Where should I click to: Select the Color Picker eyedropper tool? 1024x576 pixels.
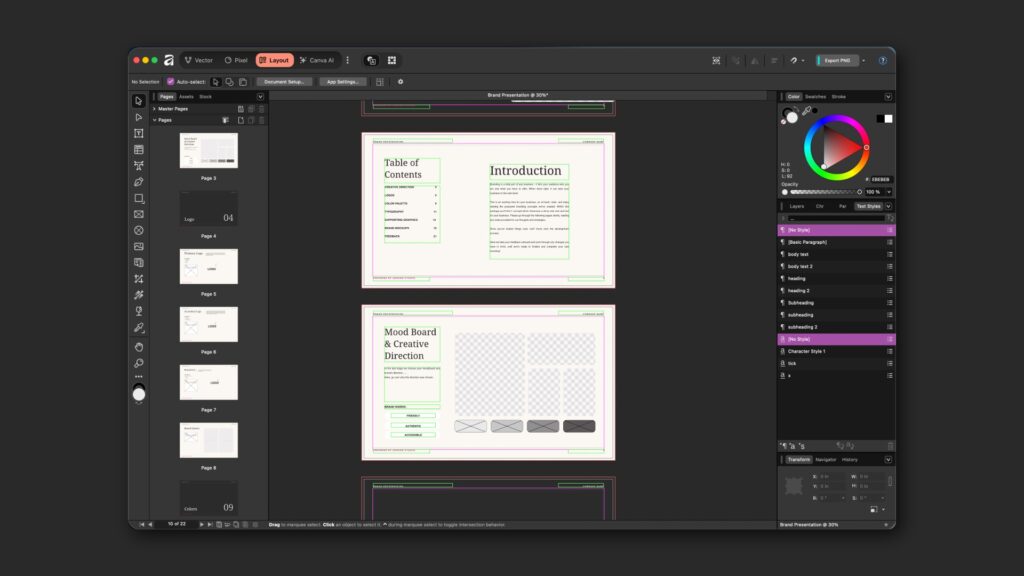point(138,328)
